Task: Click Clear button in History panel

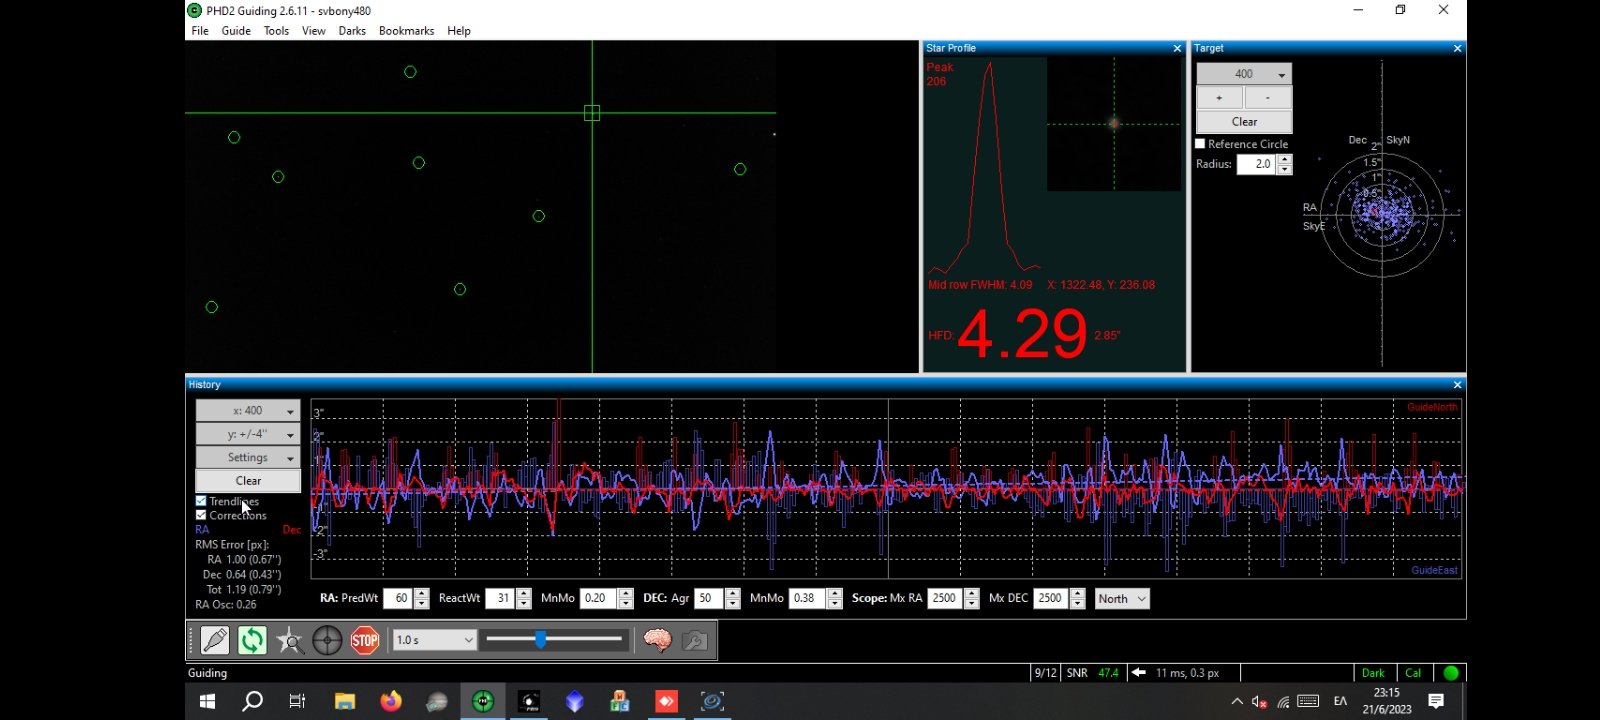Action: [x=248, y=481]
